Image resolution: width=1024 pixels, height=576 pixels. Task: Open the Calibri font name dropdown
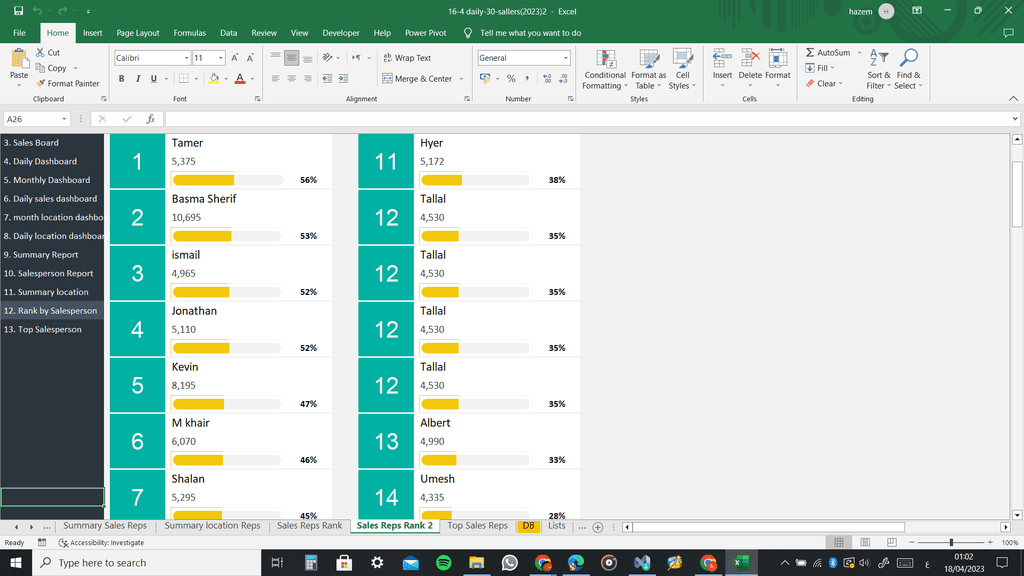(x=186, y=58)
